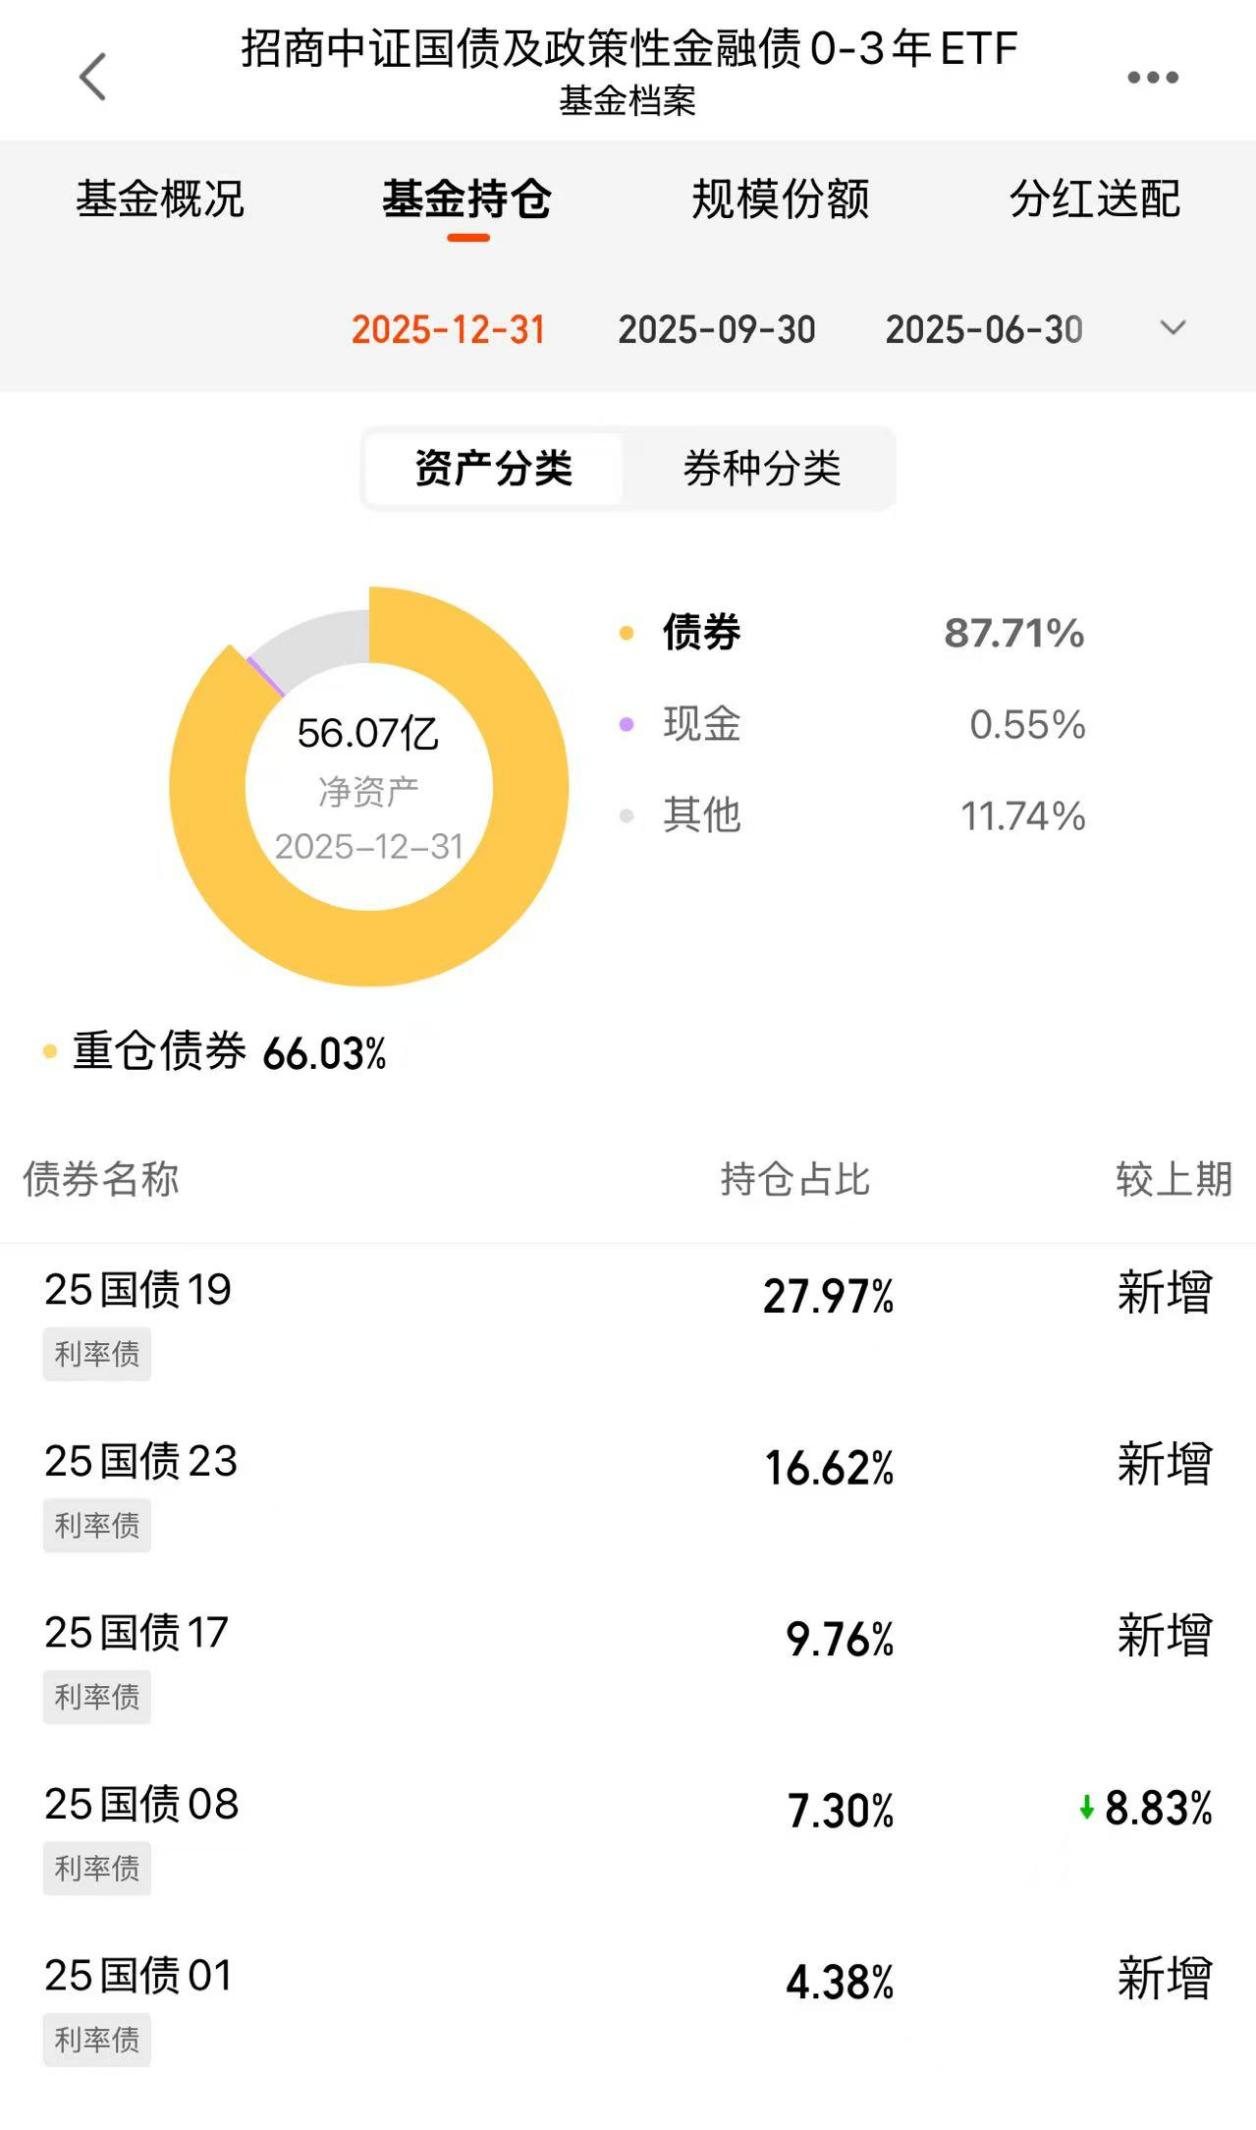The height and width of the screenshot is (2130, 1256).
Task: Tap the back arrow icon
Action: click(93, 77)
